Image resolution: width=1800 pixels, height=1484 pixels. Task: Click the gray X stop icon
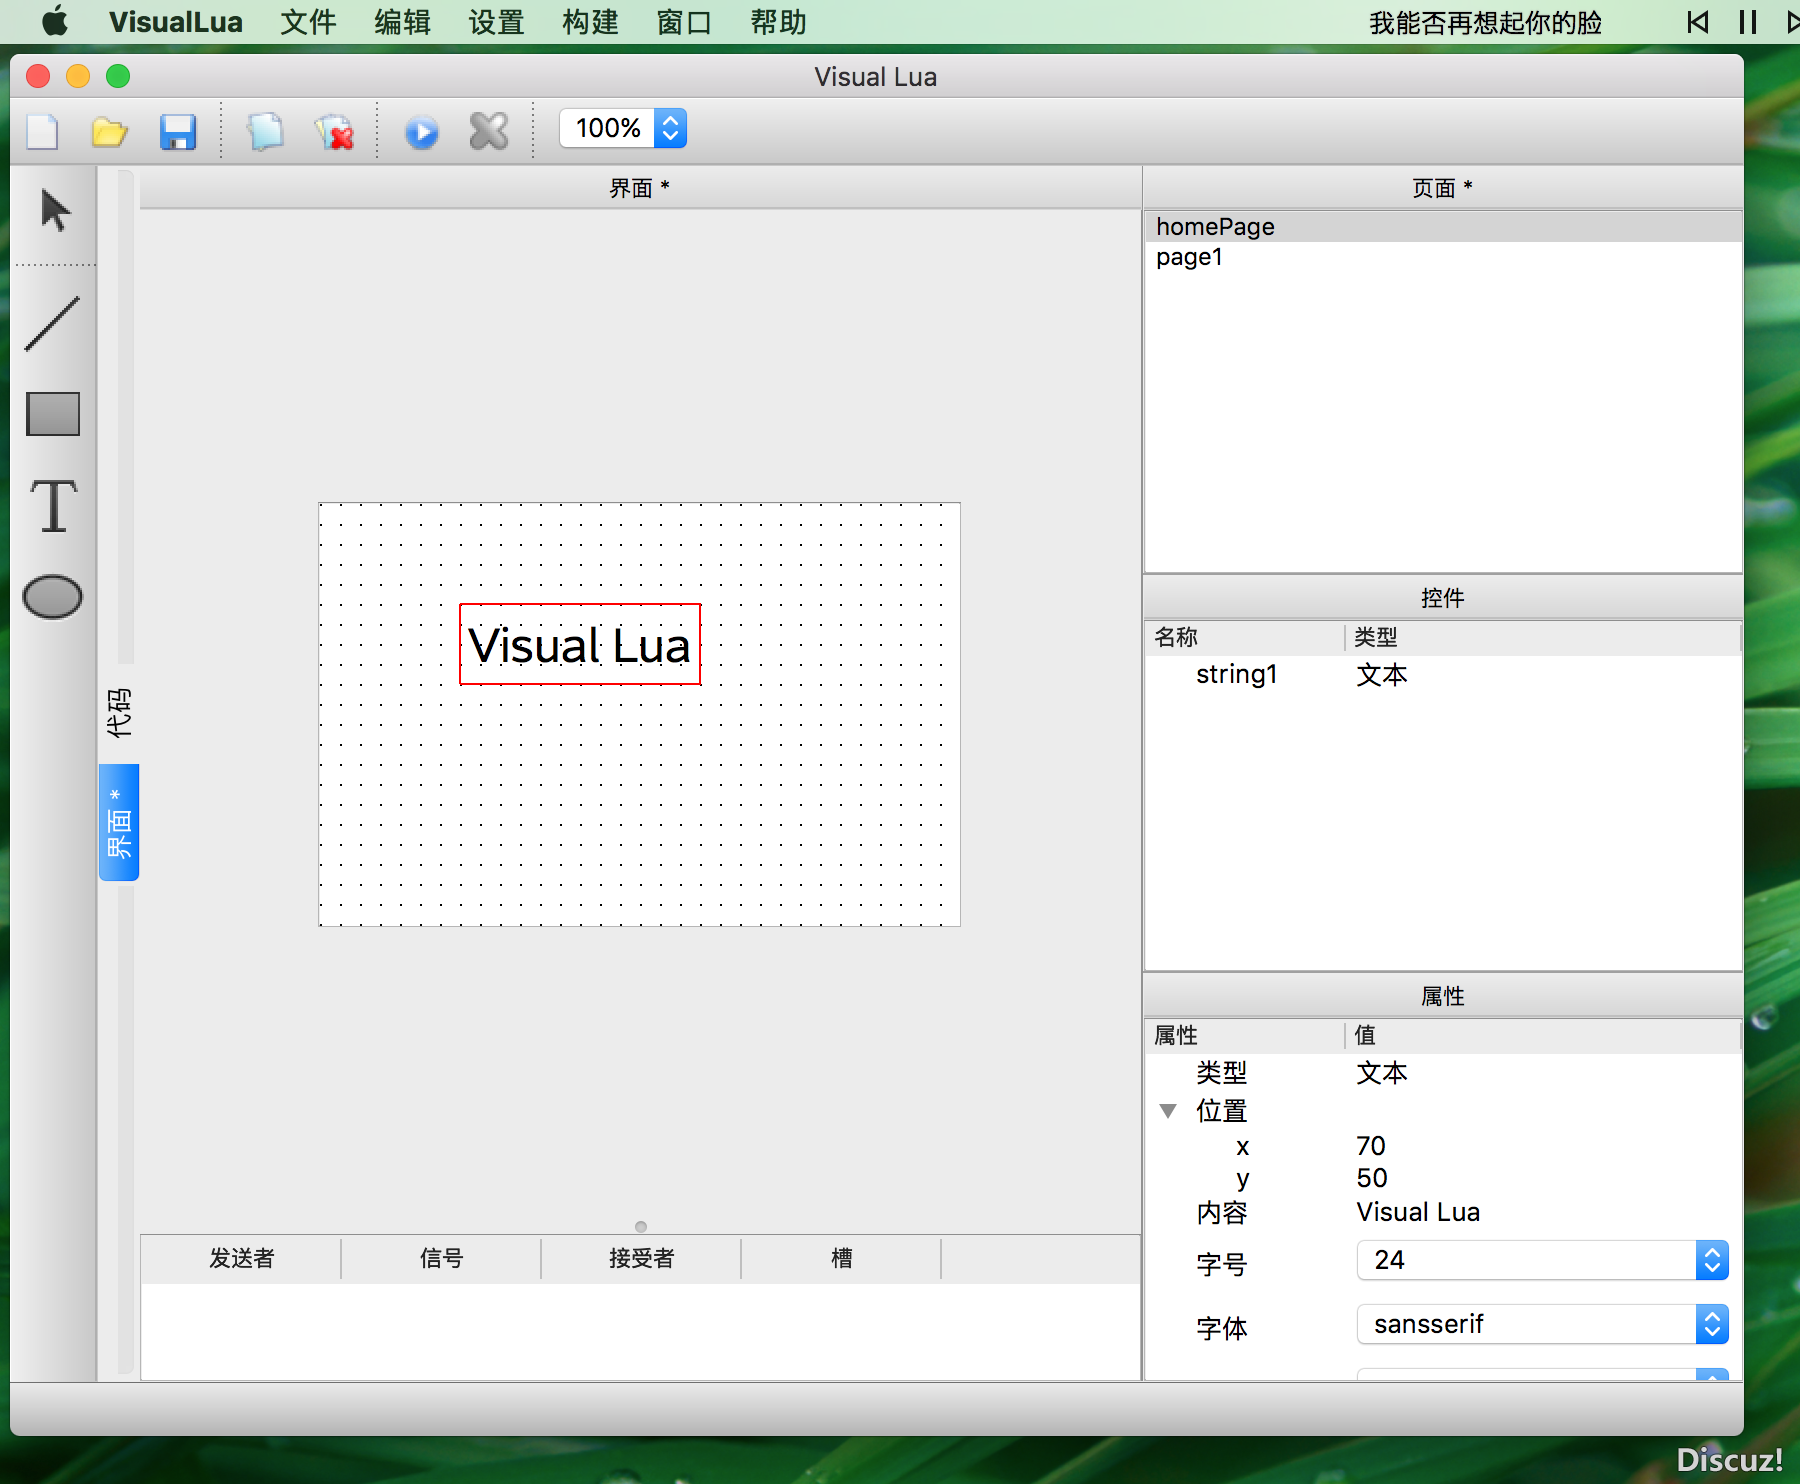coord(489,131)
